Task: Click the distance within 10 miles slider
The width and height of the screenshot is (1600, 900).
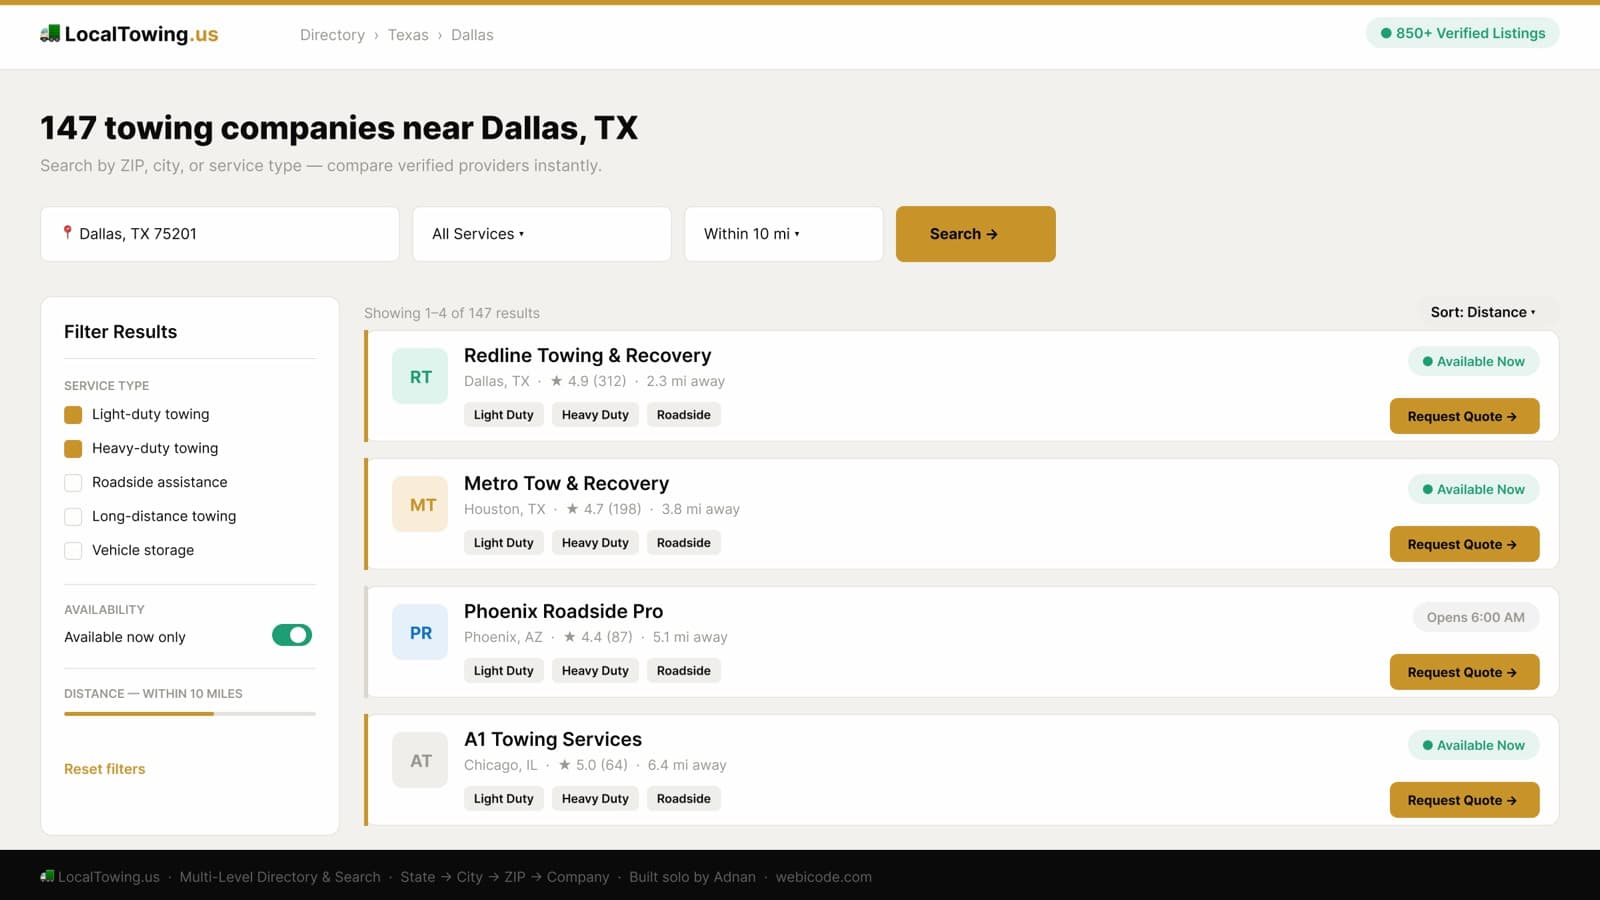Action: click(190, 713)
